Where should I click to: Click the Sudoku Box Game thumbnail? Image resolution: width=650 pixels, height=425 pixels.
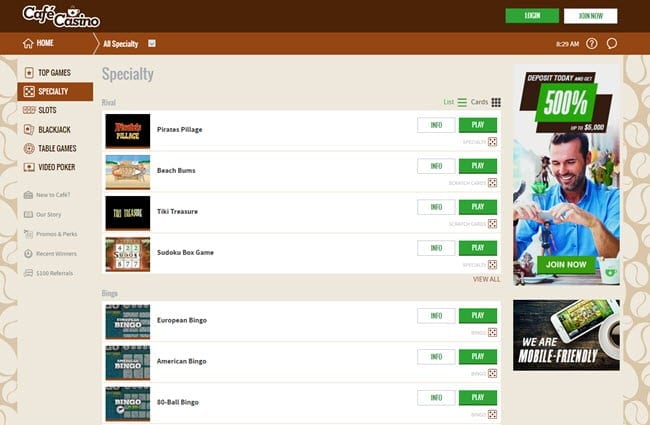pyautogui.click(x=128, y=254)
